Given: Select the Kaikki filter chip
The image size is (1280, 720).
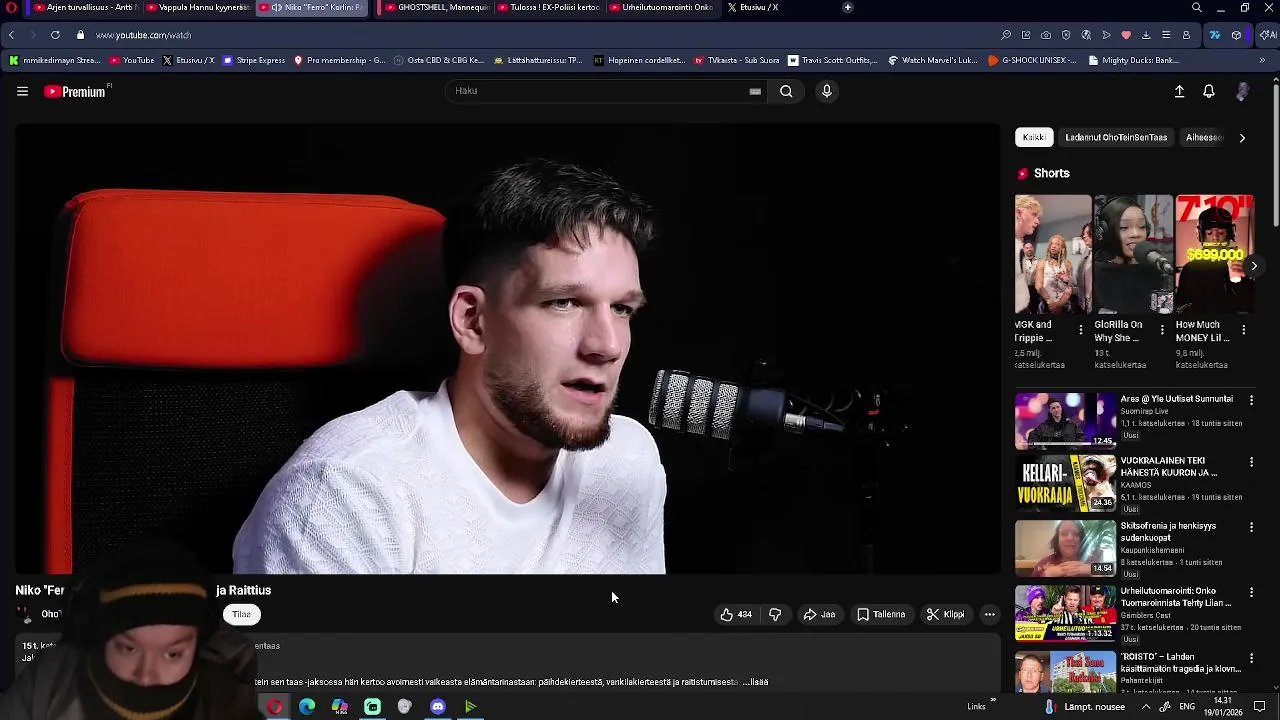Looking at the screenshot, I should 1034,137.
